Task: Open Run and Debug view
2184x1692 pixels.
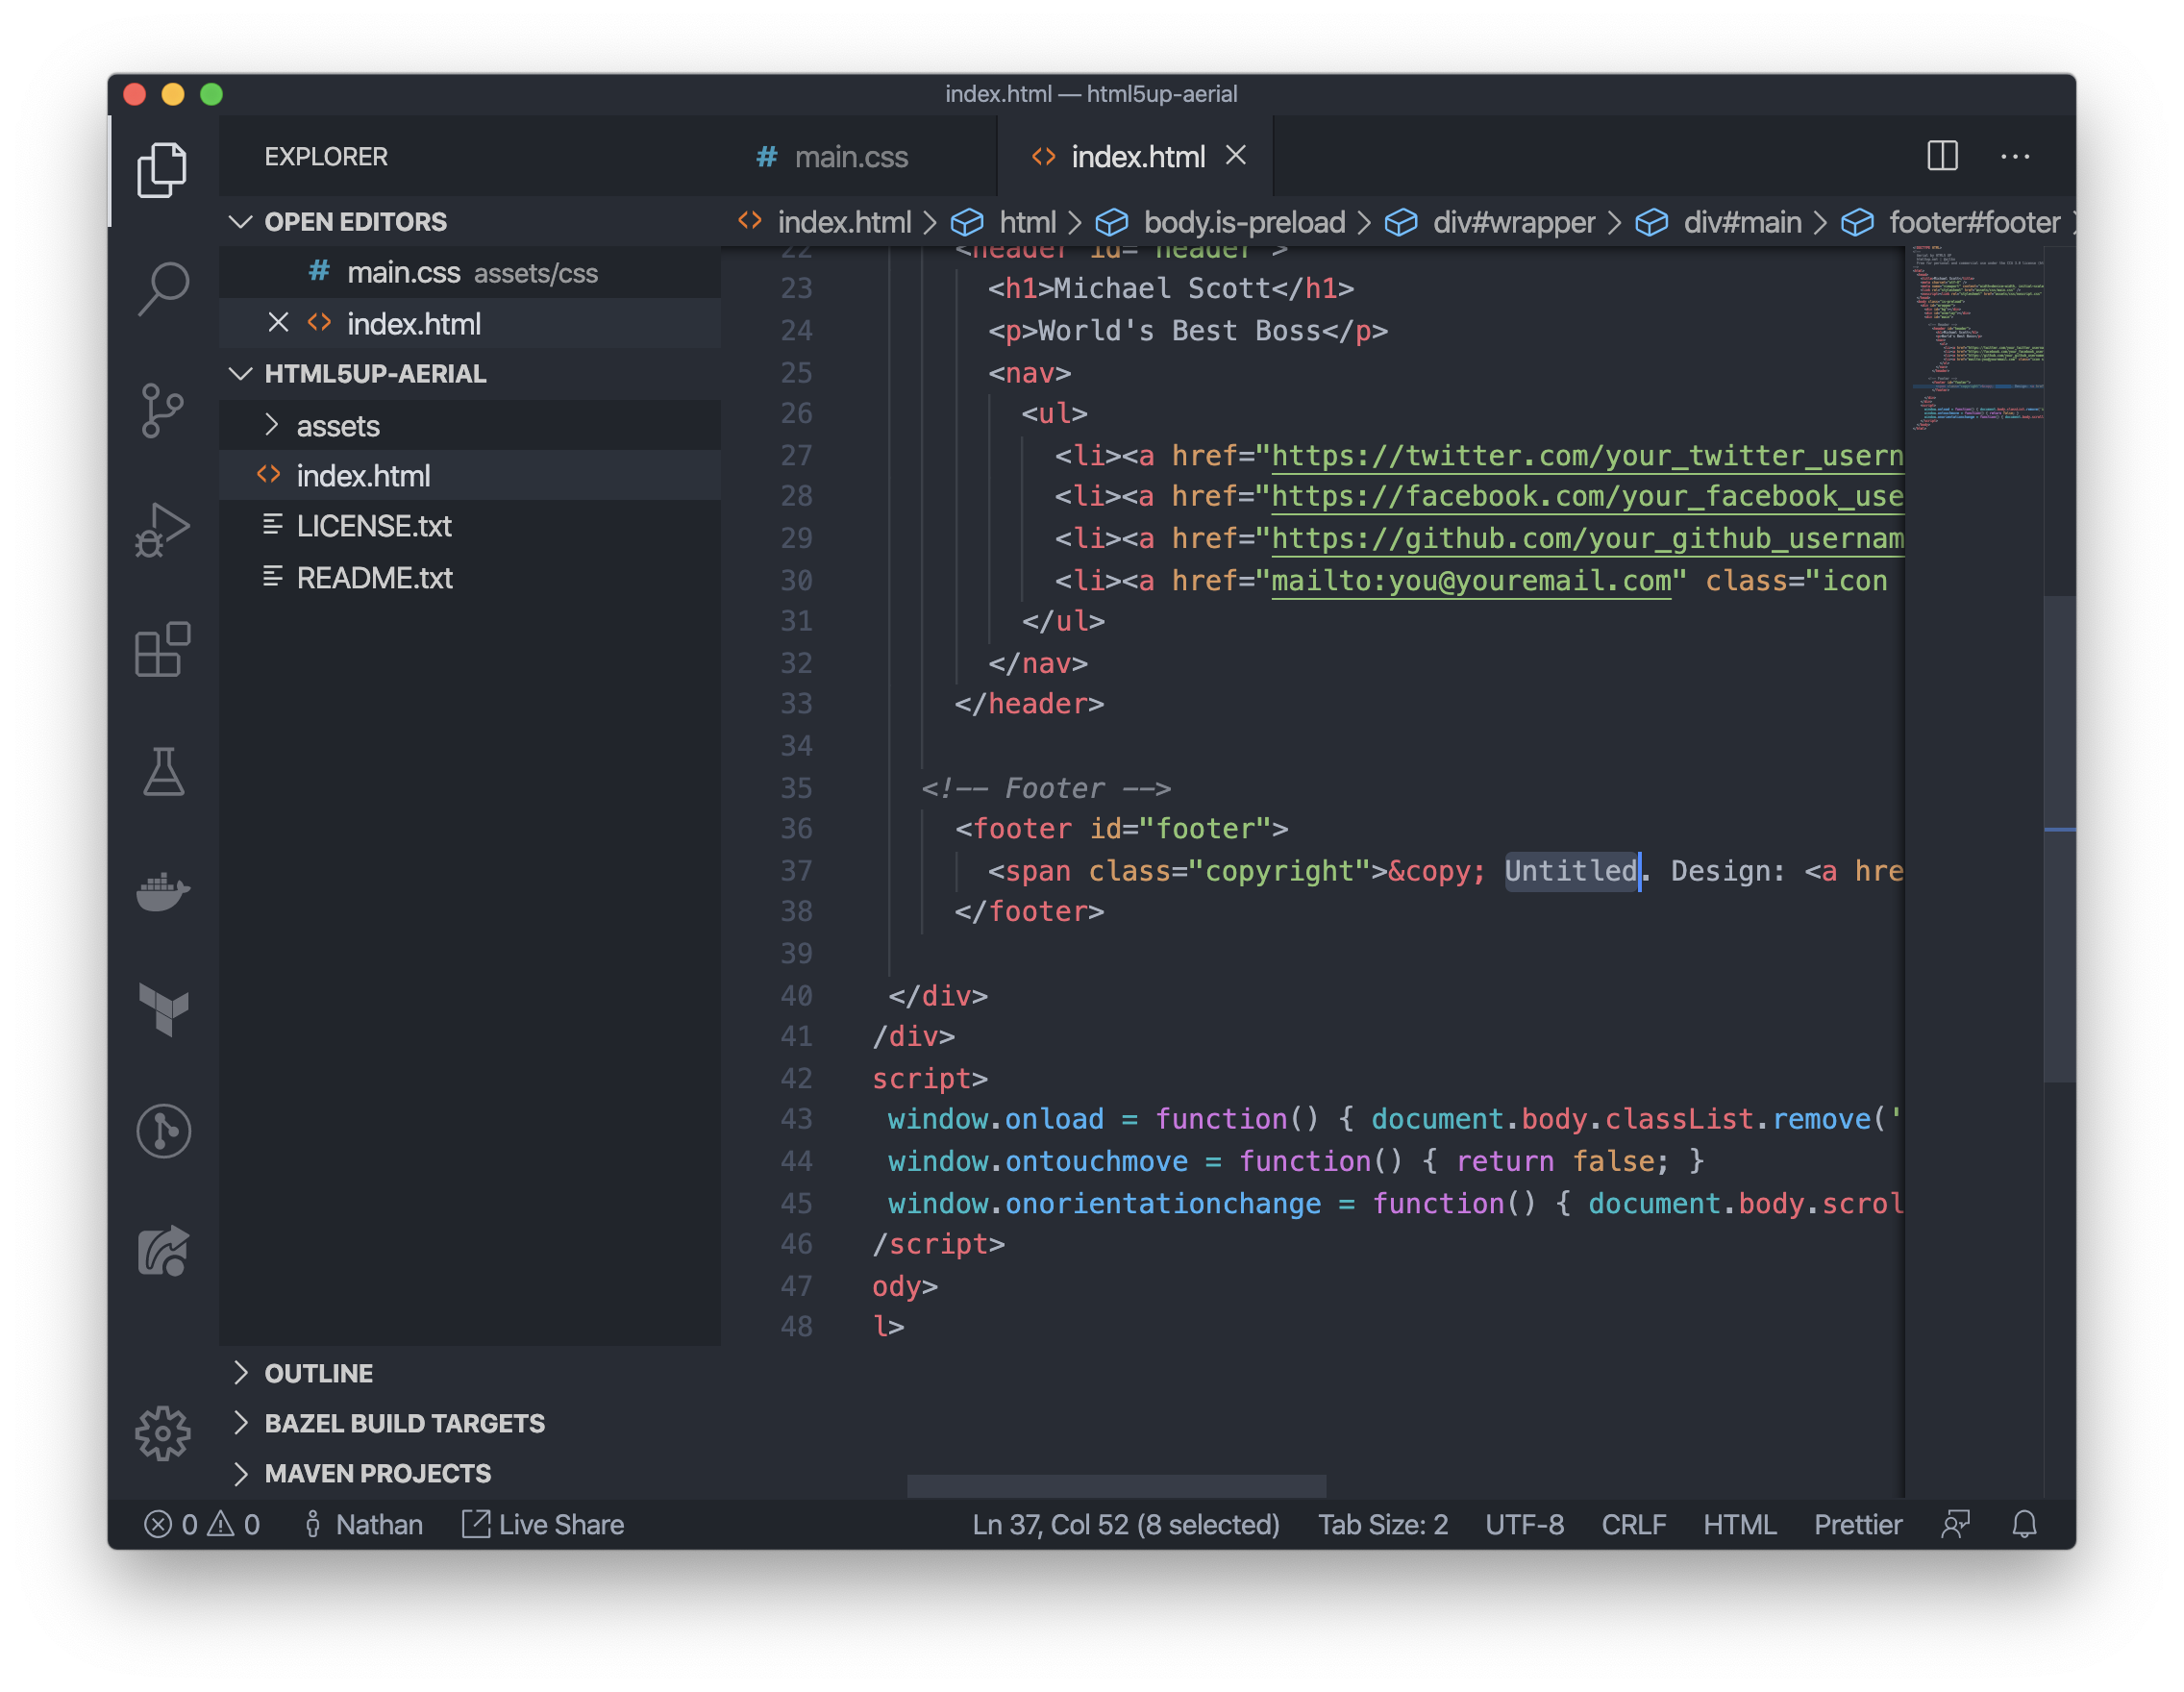Action: (163, 530)
